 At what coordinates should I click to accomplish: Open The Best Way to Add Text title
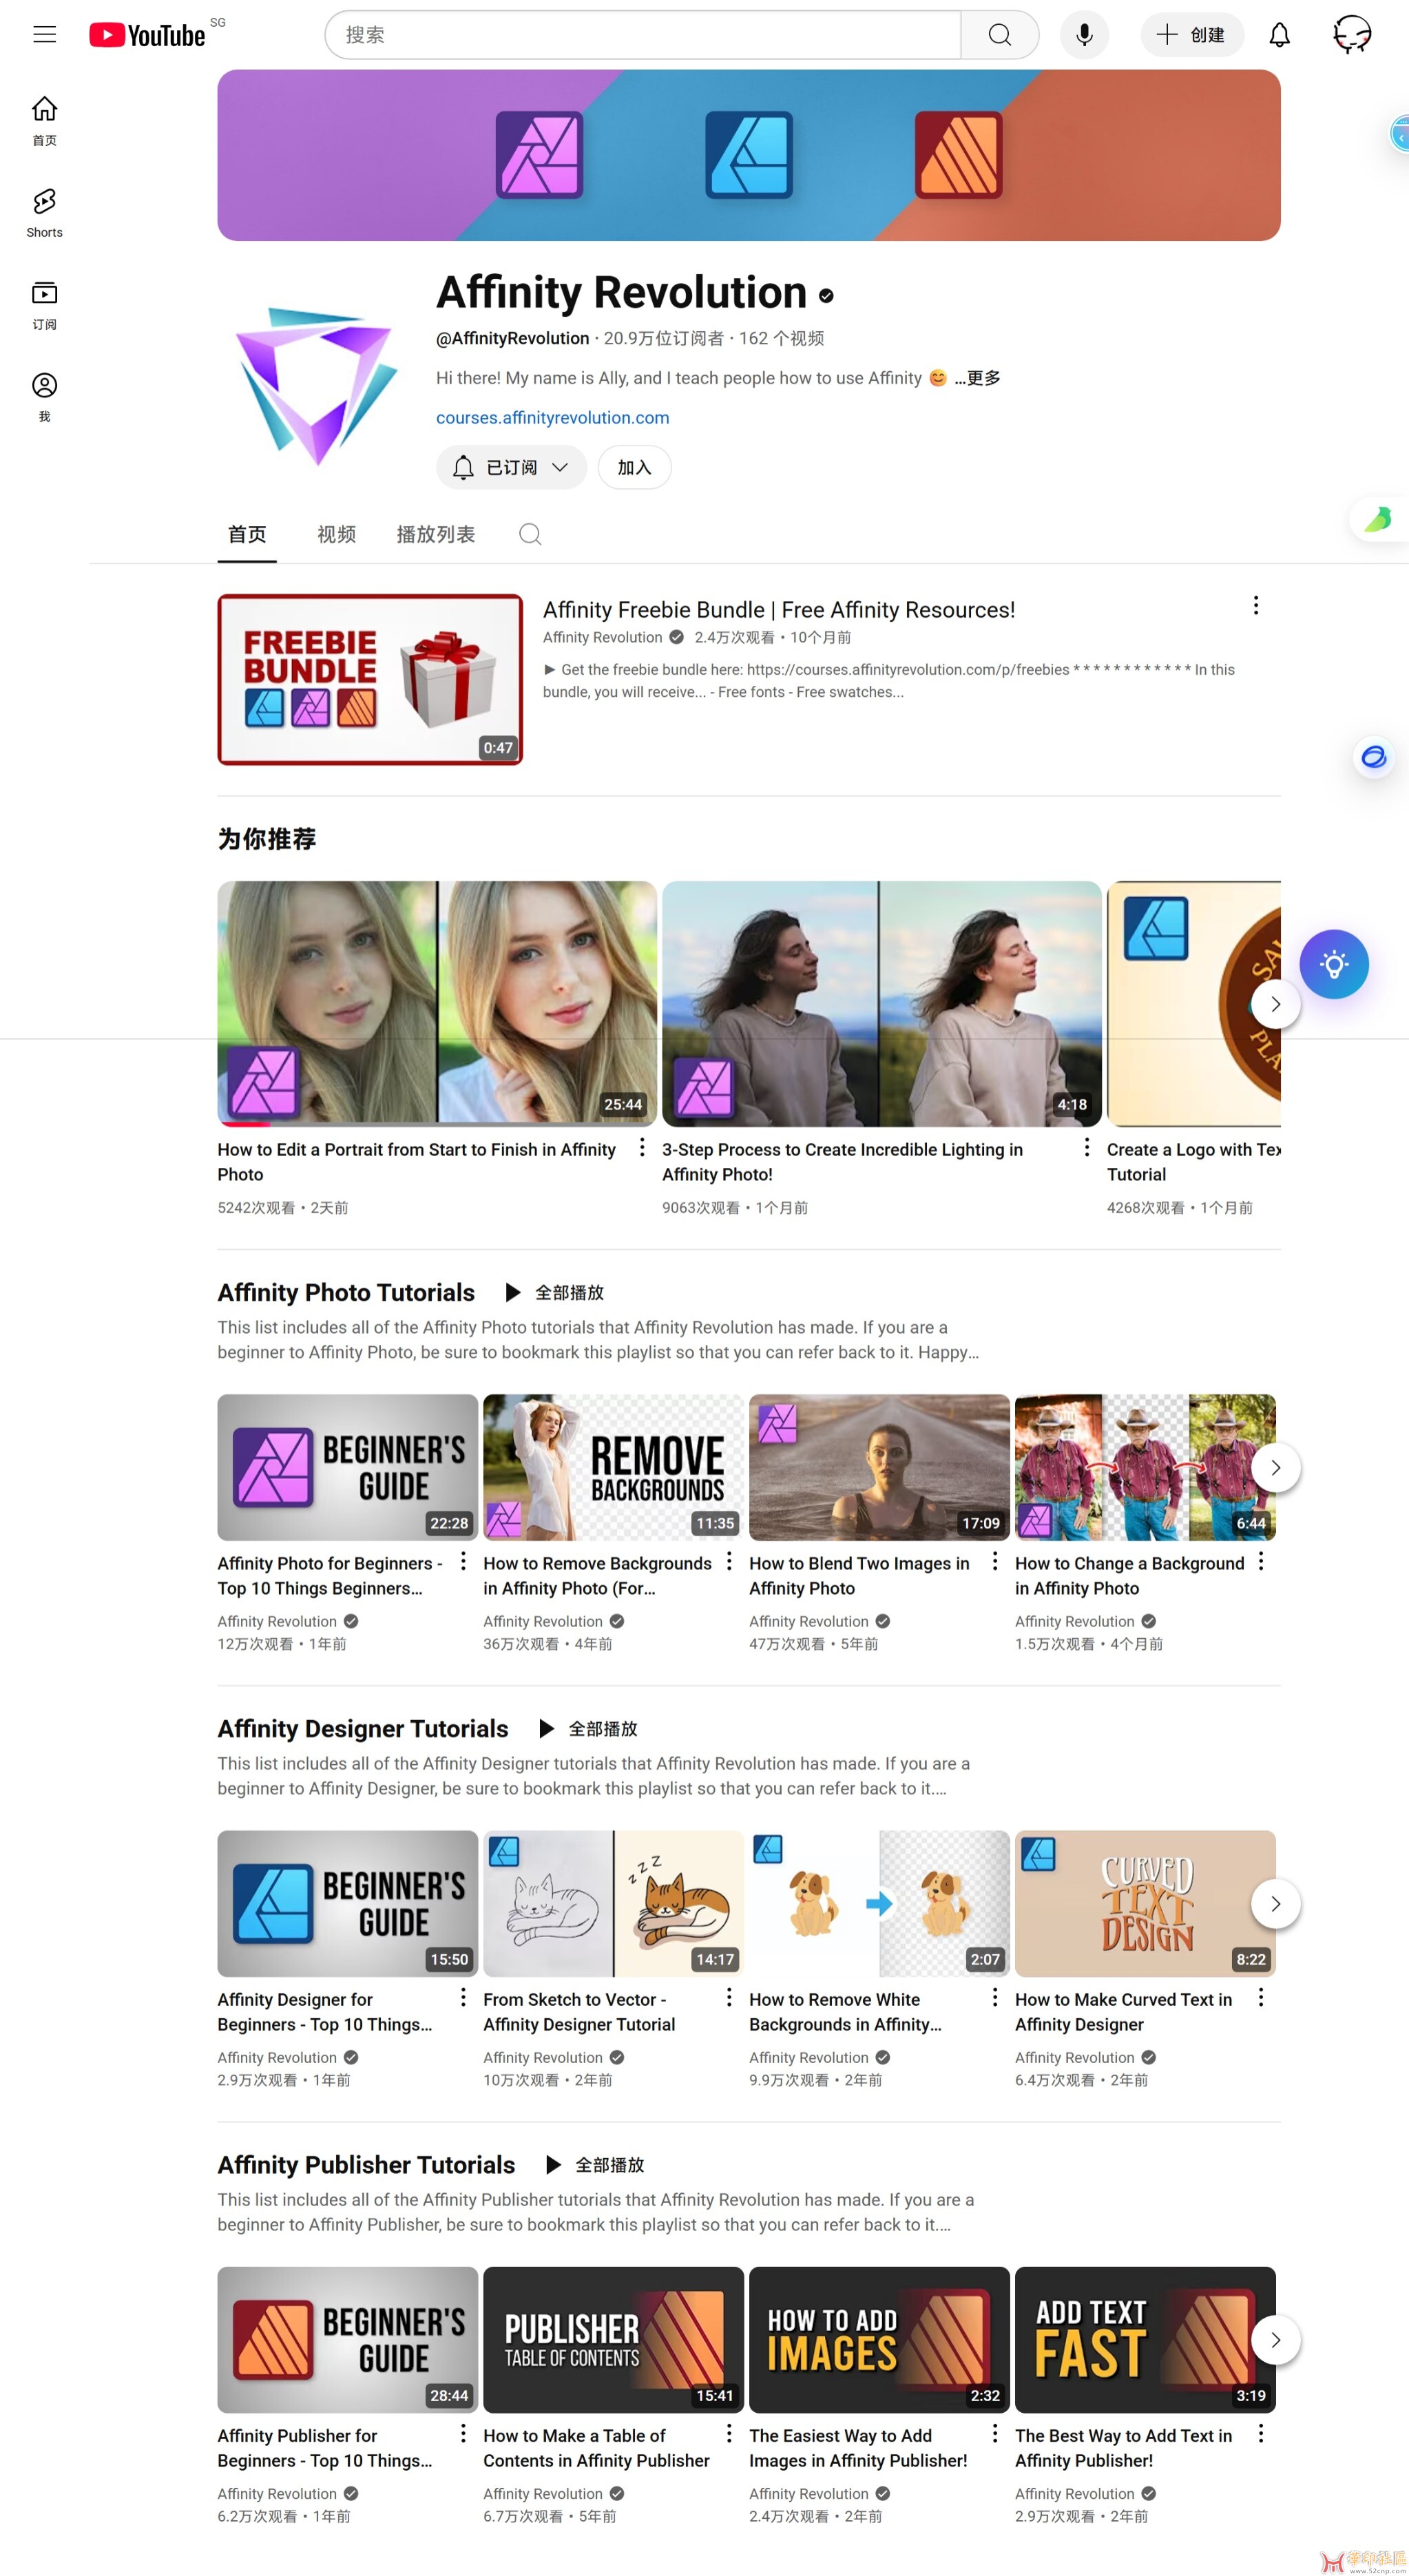1123,2447
